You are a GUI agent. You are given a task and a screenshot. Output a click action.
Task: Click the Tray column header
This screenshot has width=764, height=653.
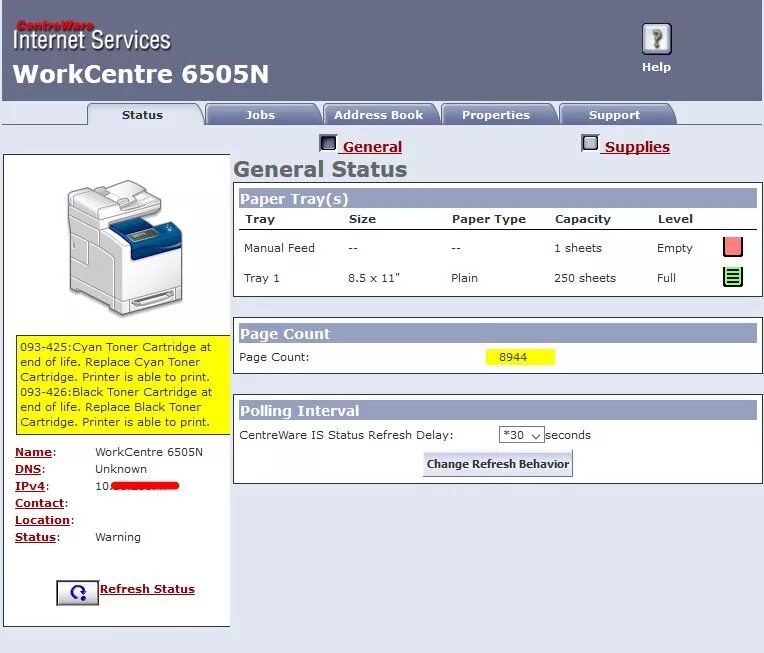(260, 219)
